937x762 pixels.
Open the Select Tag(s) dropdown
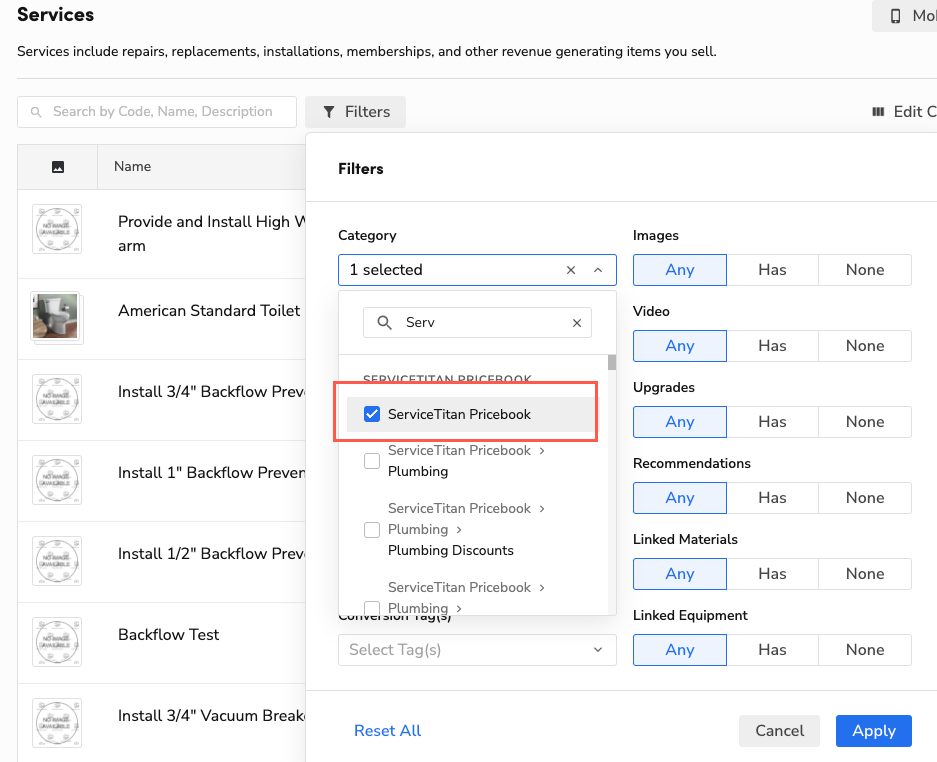click(477, 650)
